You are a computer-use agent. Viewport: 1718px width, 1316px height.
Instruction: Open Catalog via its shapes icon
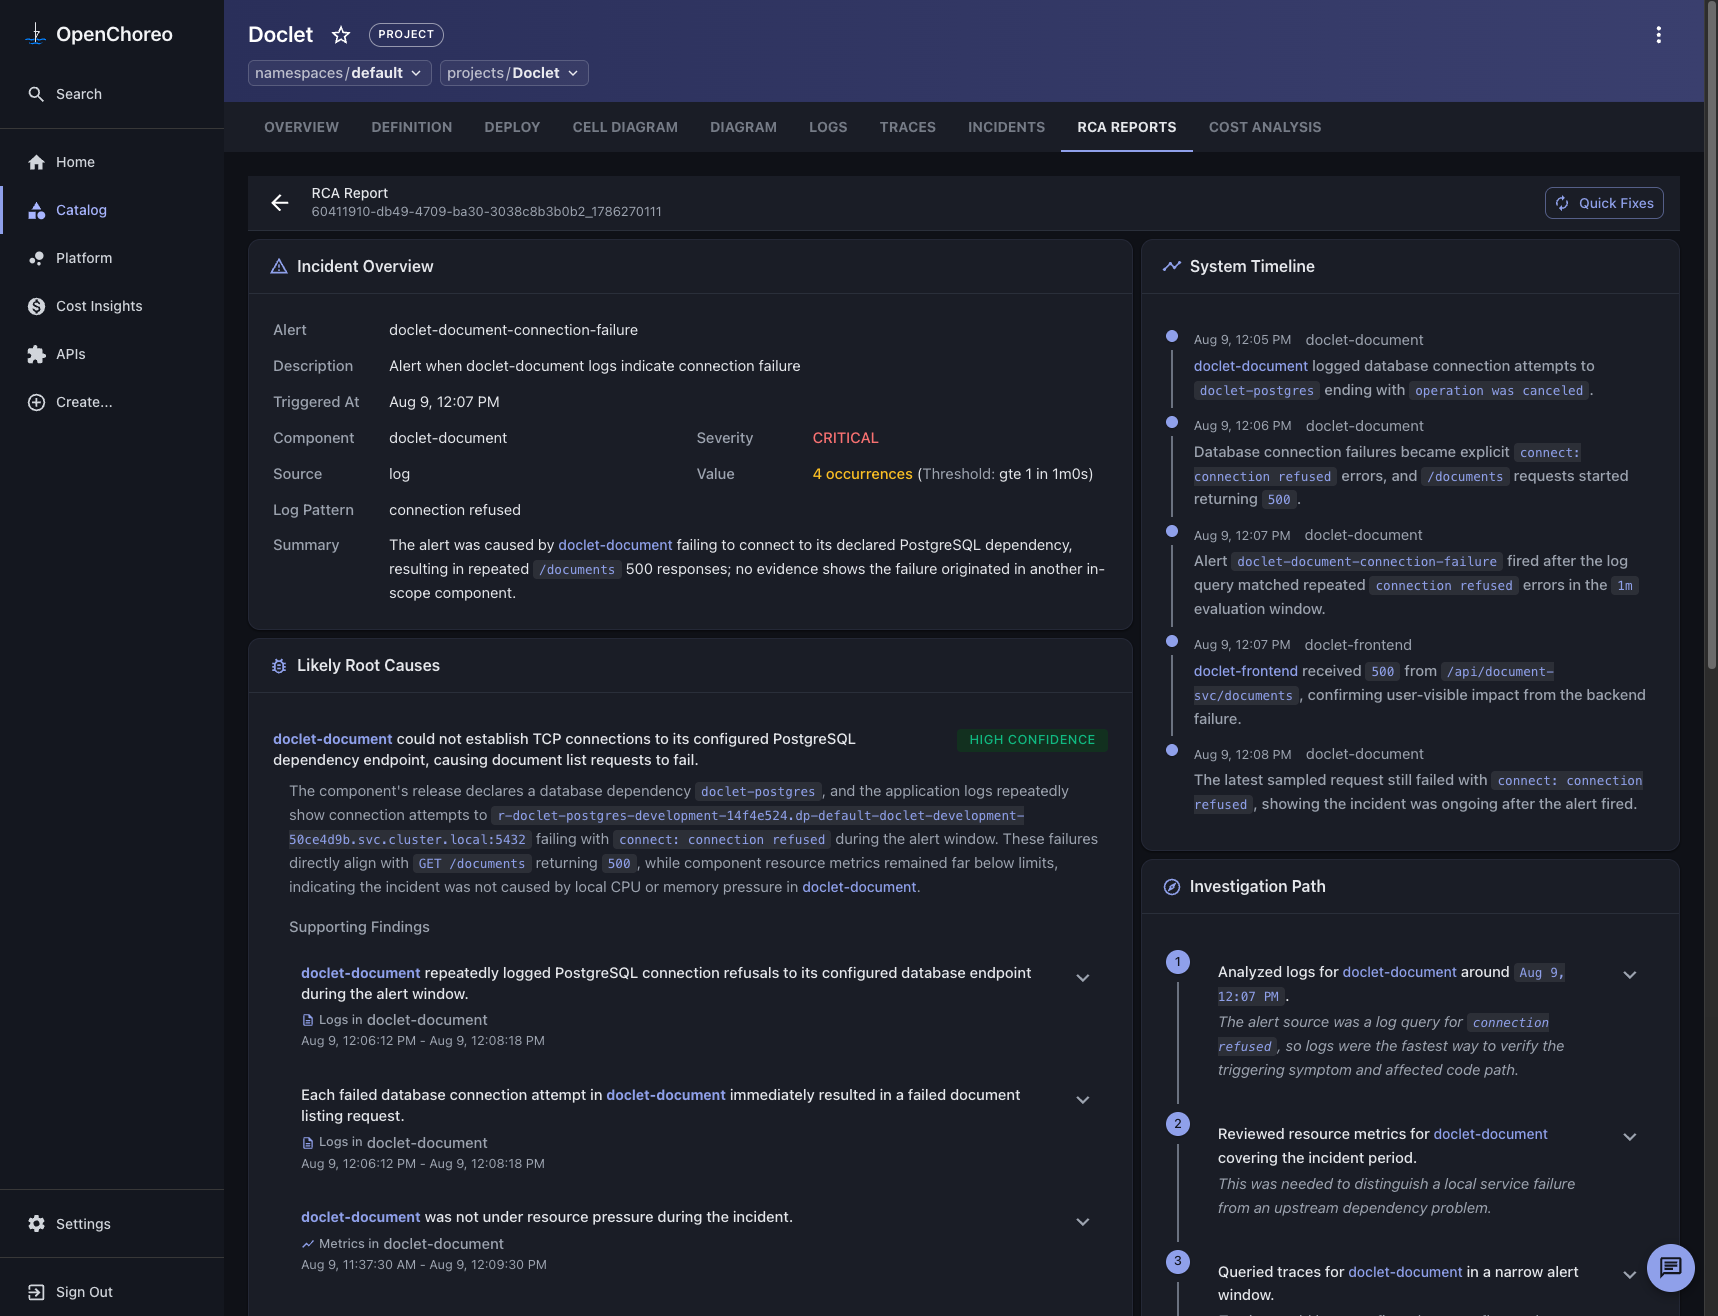click(x=36, y=210)
